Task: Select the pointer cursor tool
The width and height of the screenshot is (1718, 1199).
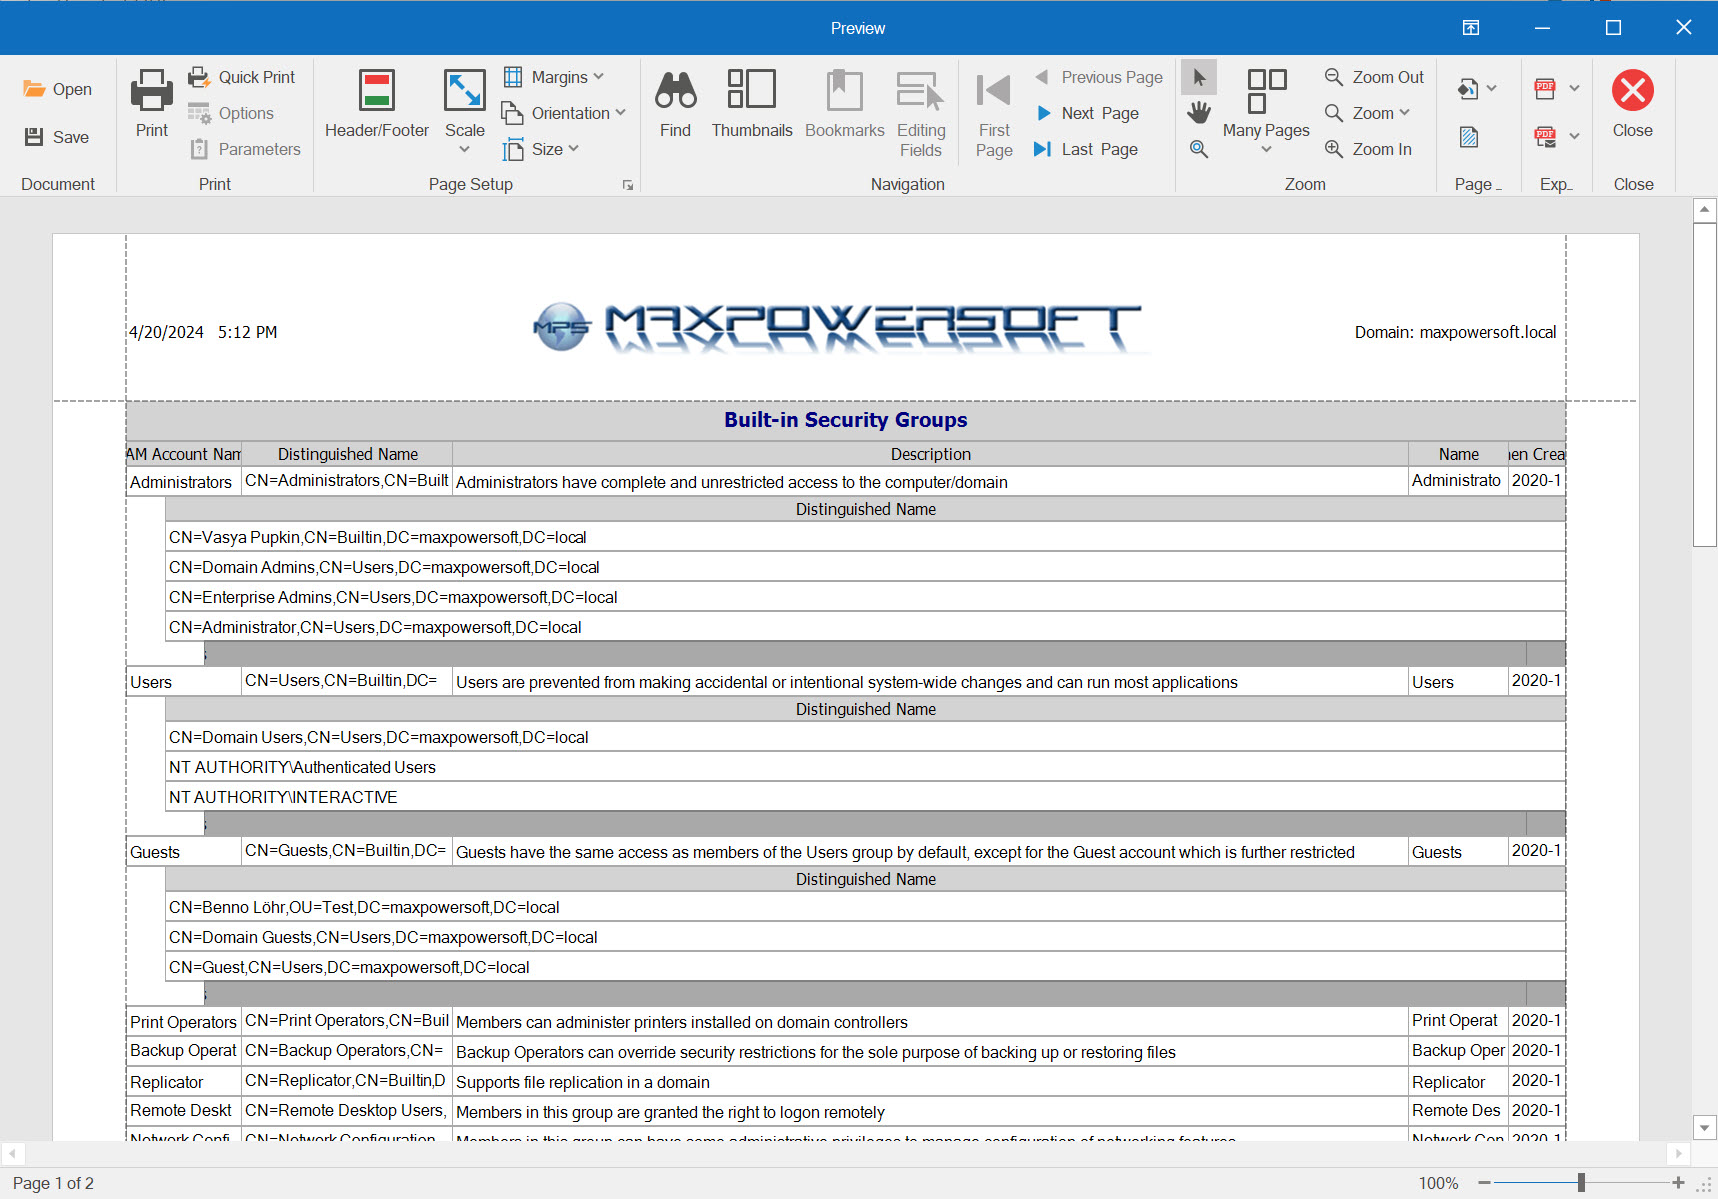Action: click(1198, 77)
